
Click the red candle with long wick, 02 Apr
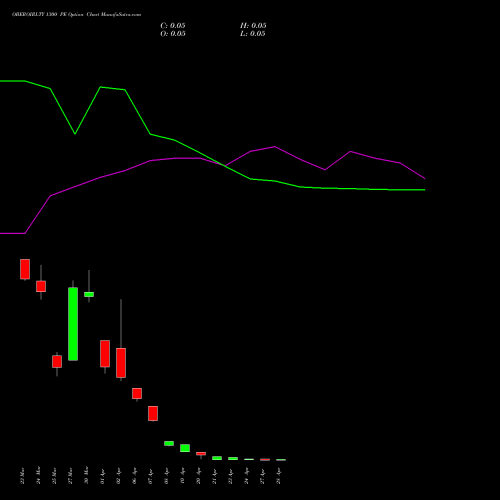tap(121, 363)
